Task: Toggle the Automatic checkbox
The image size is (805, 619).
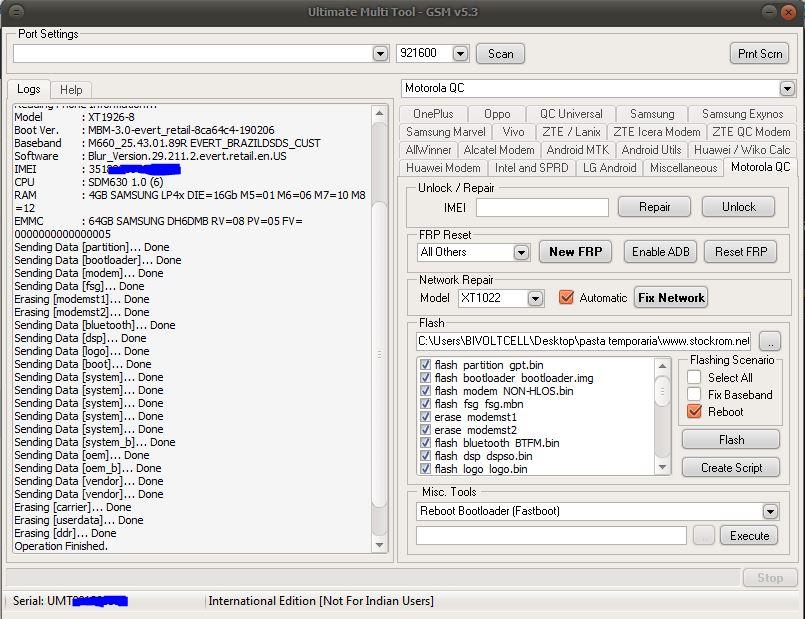Action: point(566,298)
